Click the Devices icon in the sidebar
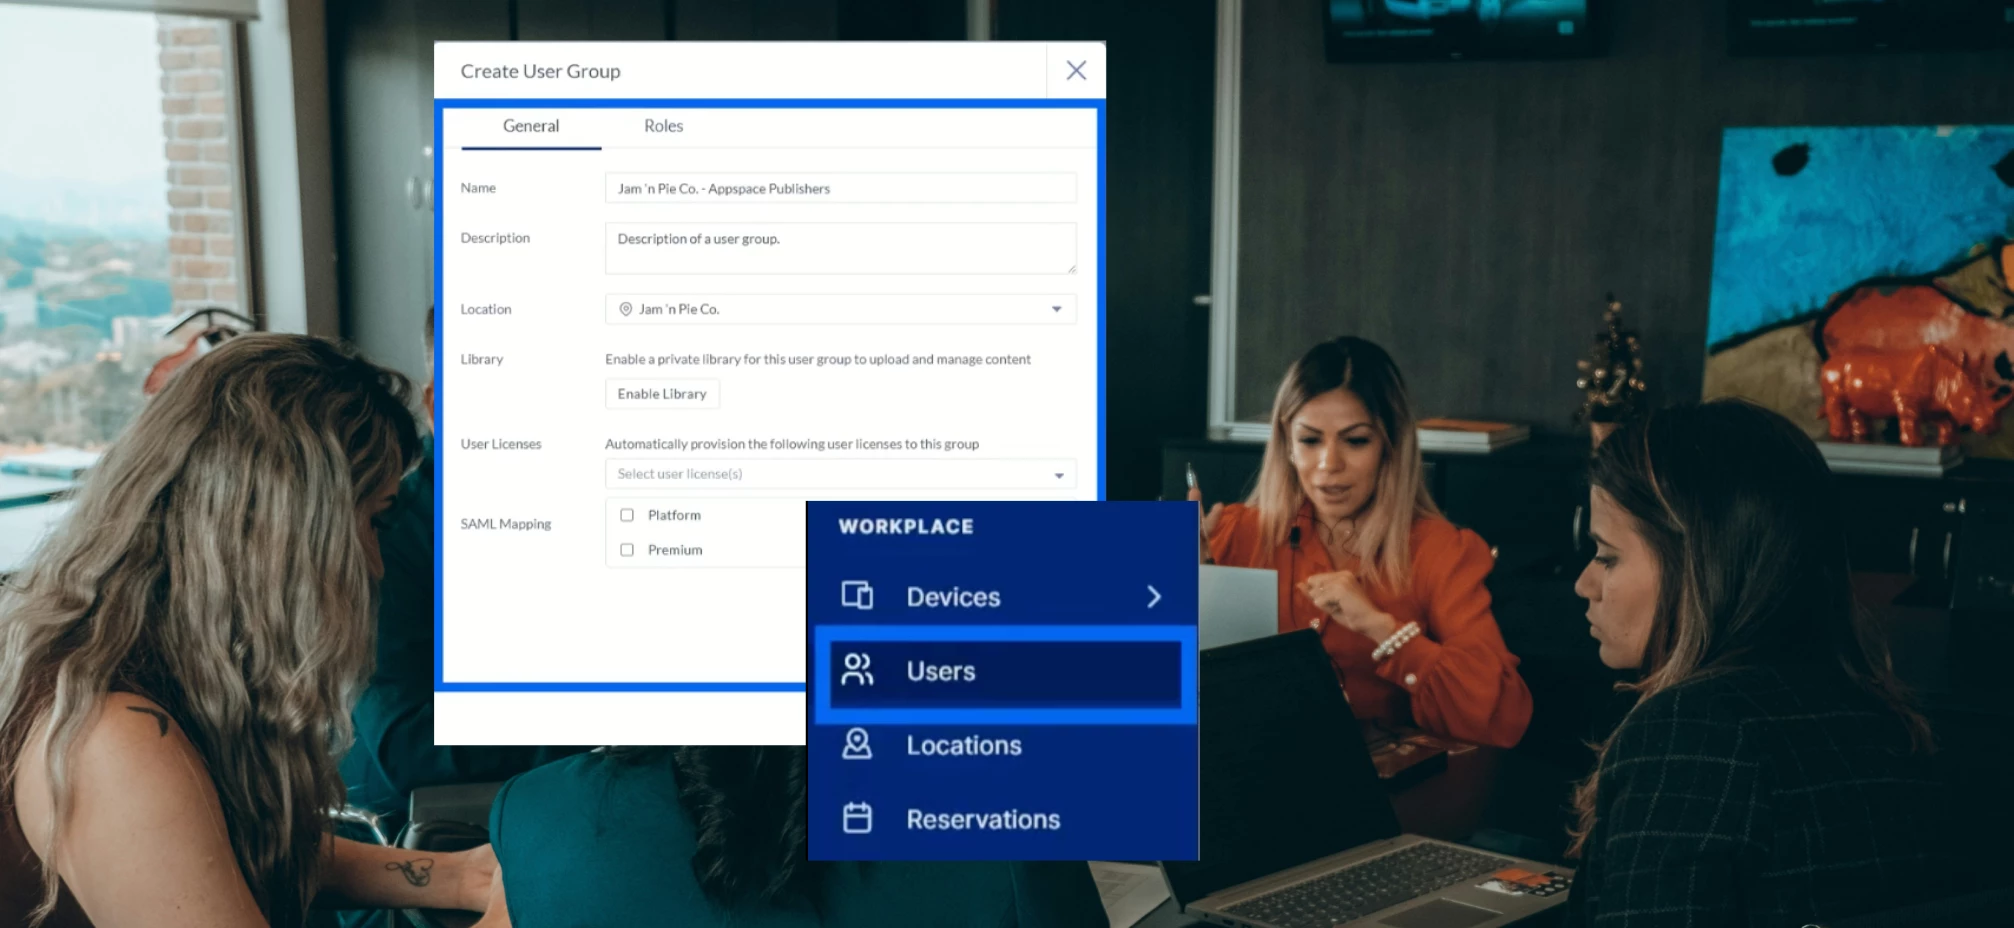 [857, 595]
